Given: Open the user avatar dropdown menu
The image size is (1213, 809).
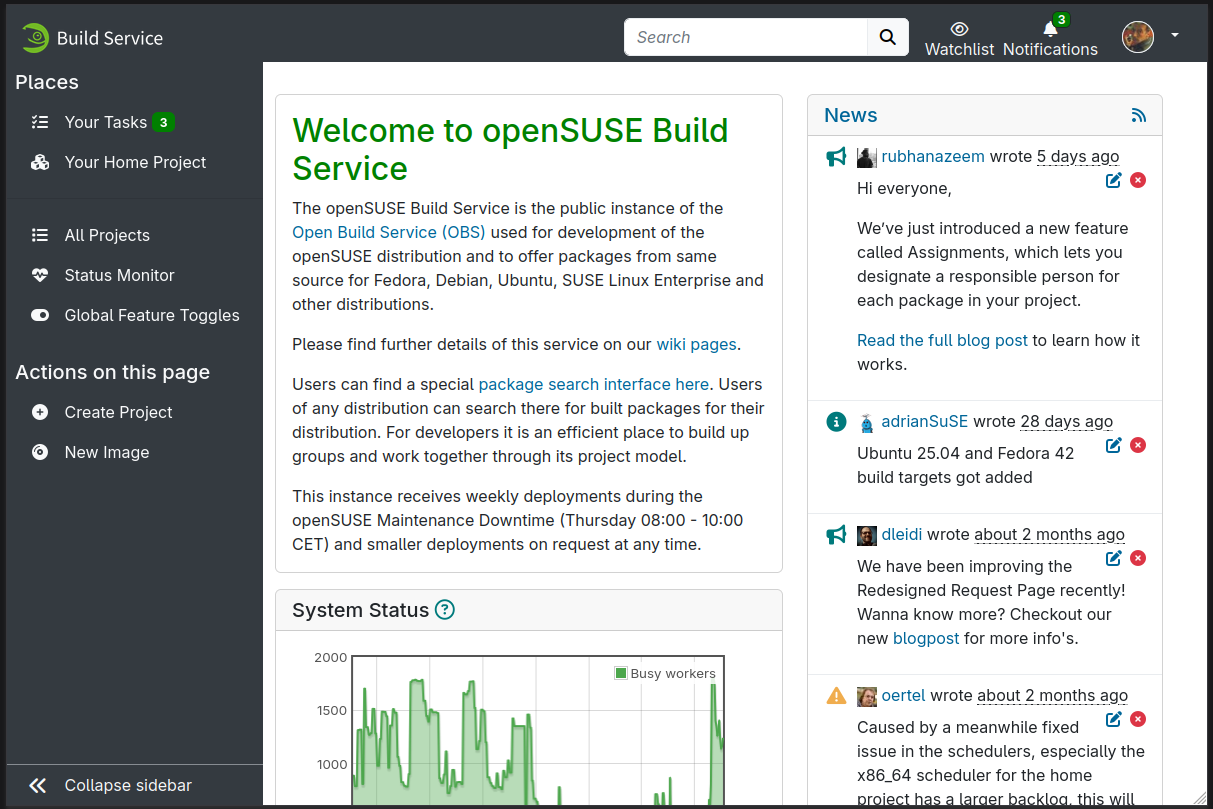Looking at the screenshot, I should (x=1150, y=37).
